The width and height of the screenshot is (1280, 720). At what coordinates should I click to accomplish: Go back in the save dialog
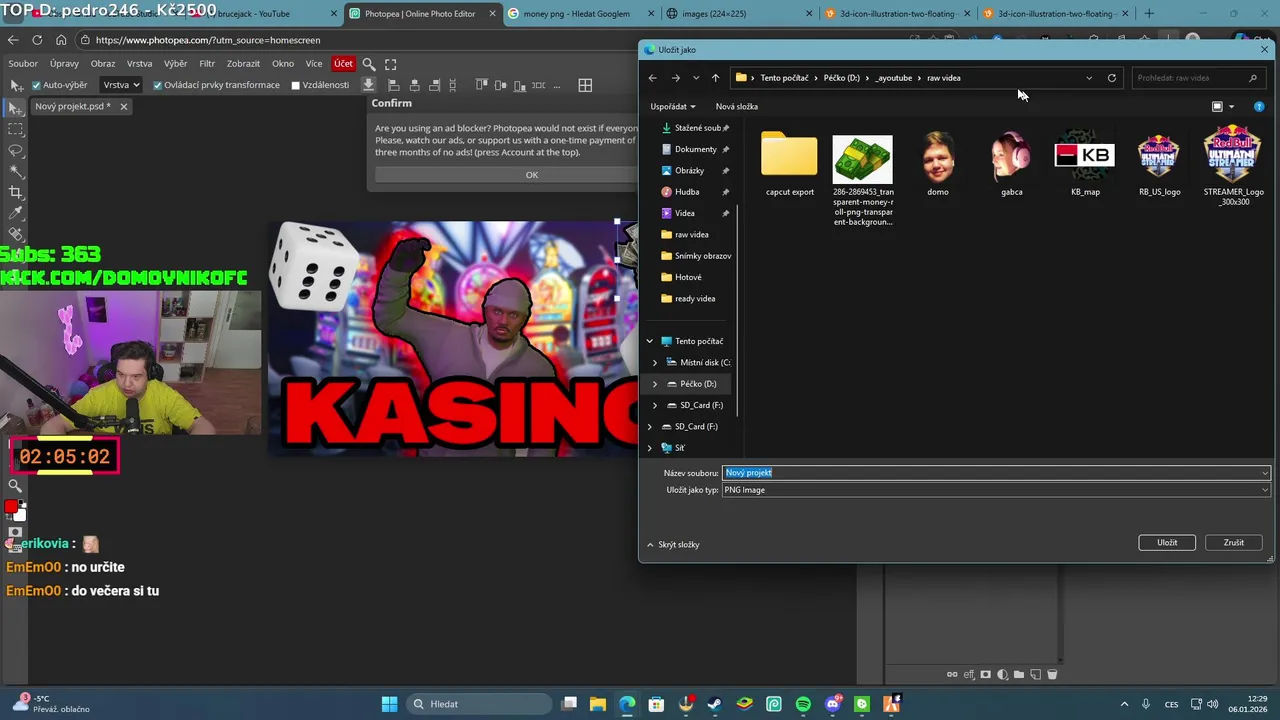pyautogui.click(x=653, y=78)
